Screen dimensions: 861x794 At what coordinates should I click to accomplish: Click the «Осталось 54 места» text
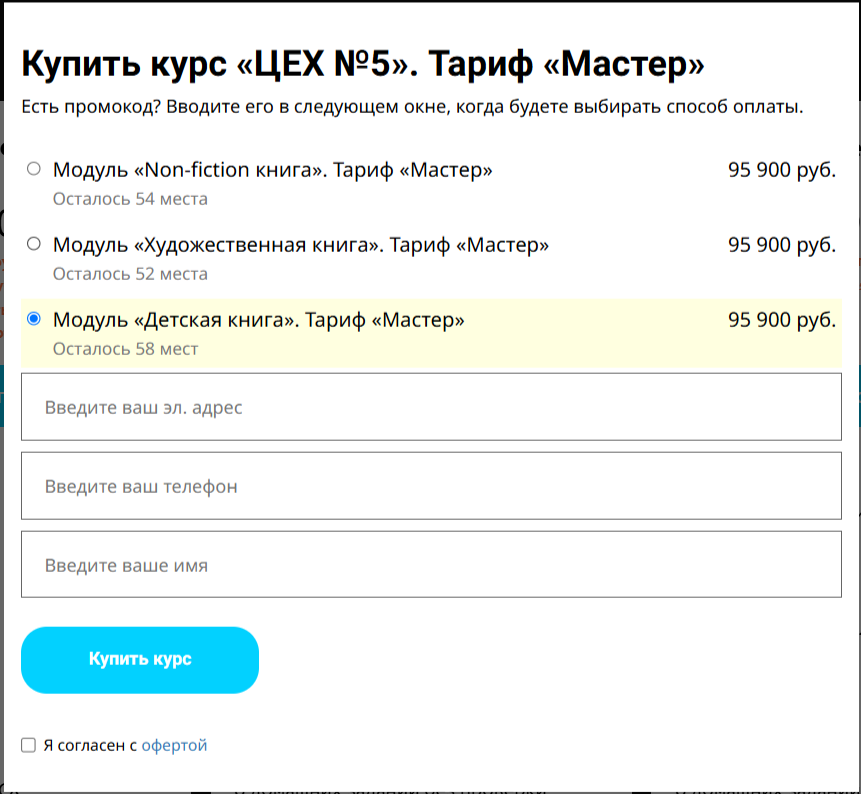[130, 199]
